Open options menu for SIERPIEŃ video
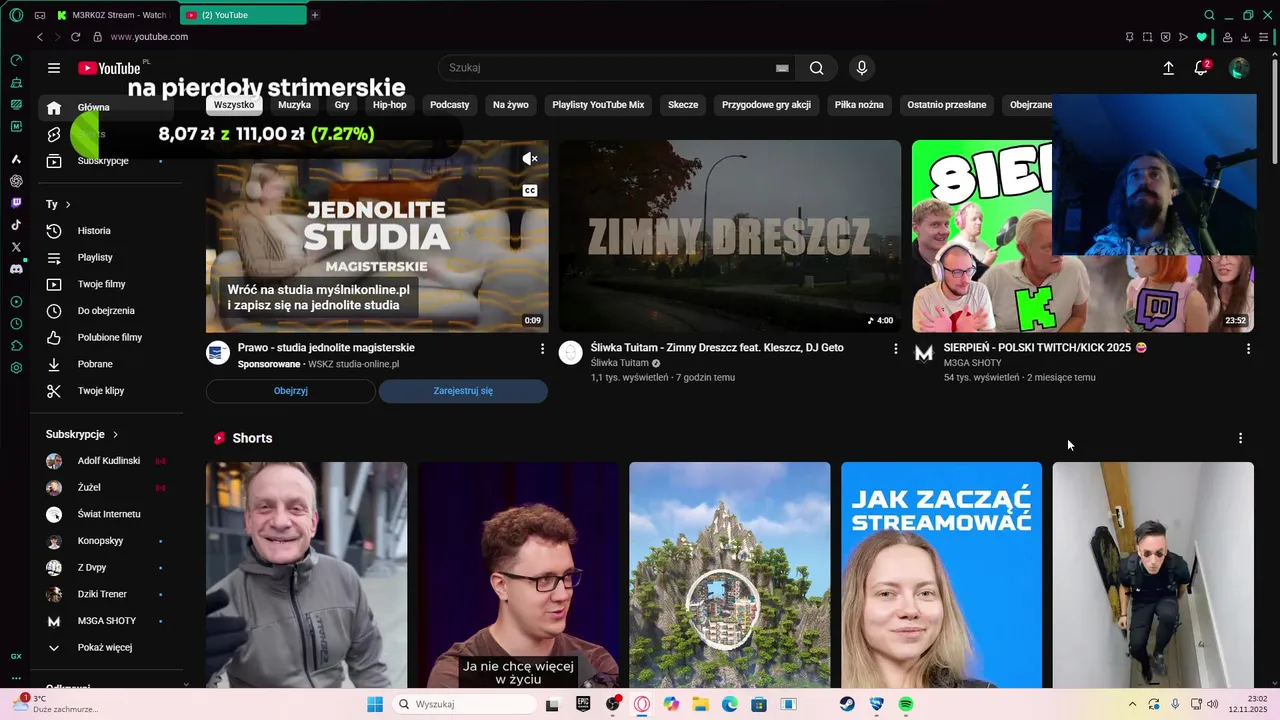 [x=1248, y=349]
